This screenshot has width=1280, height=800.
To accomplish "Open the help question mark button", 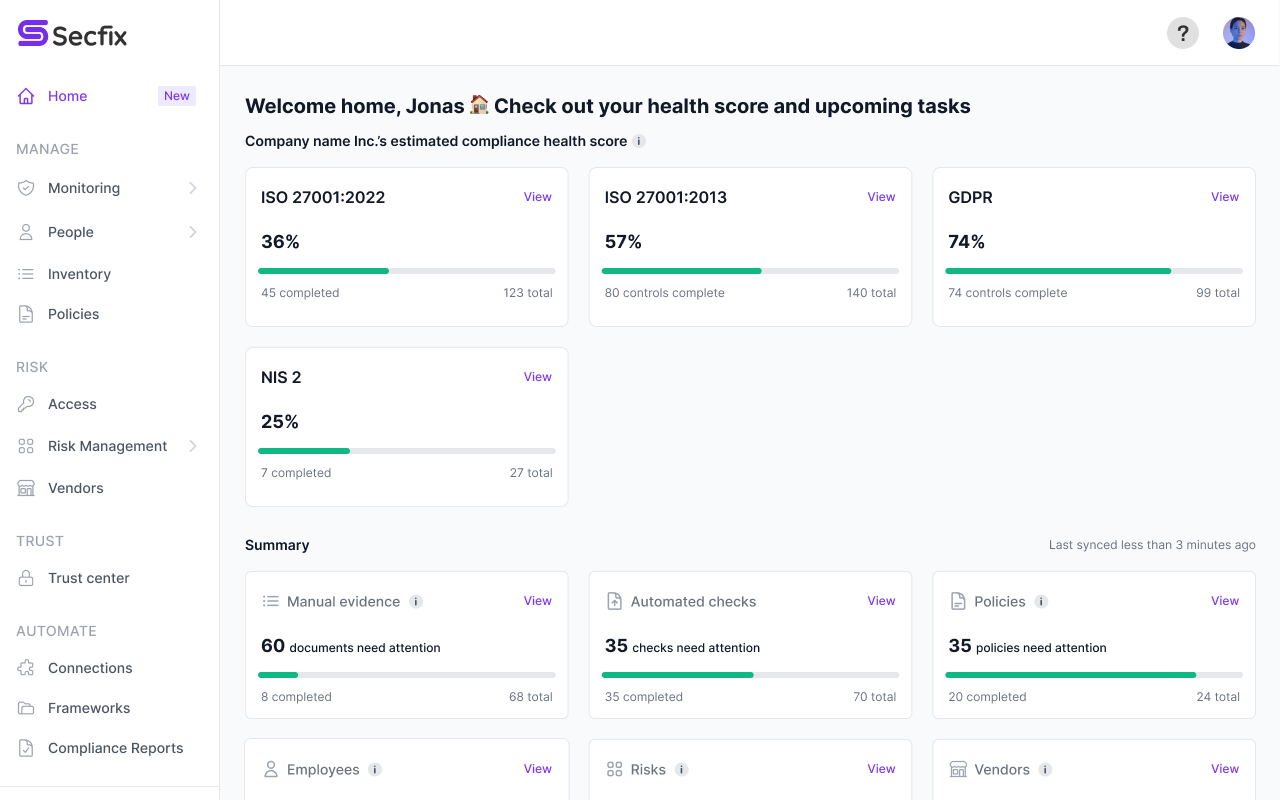I will coord(1182,33).
